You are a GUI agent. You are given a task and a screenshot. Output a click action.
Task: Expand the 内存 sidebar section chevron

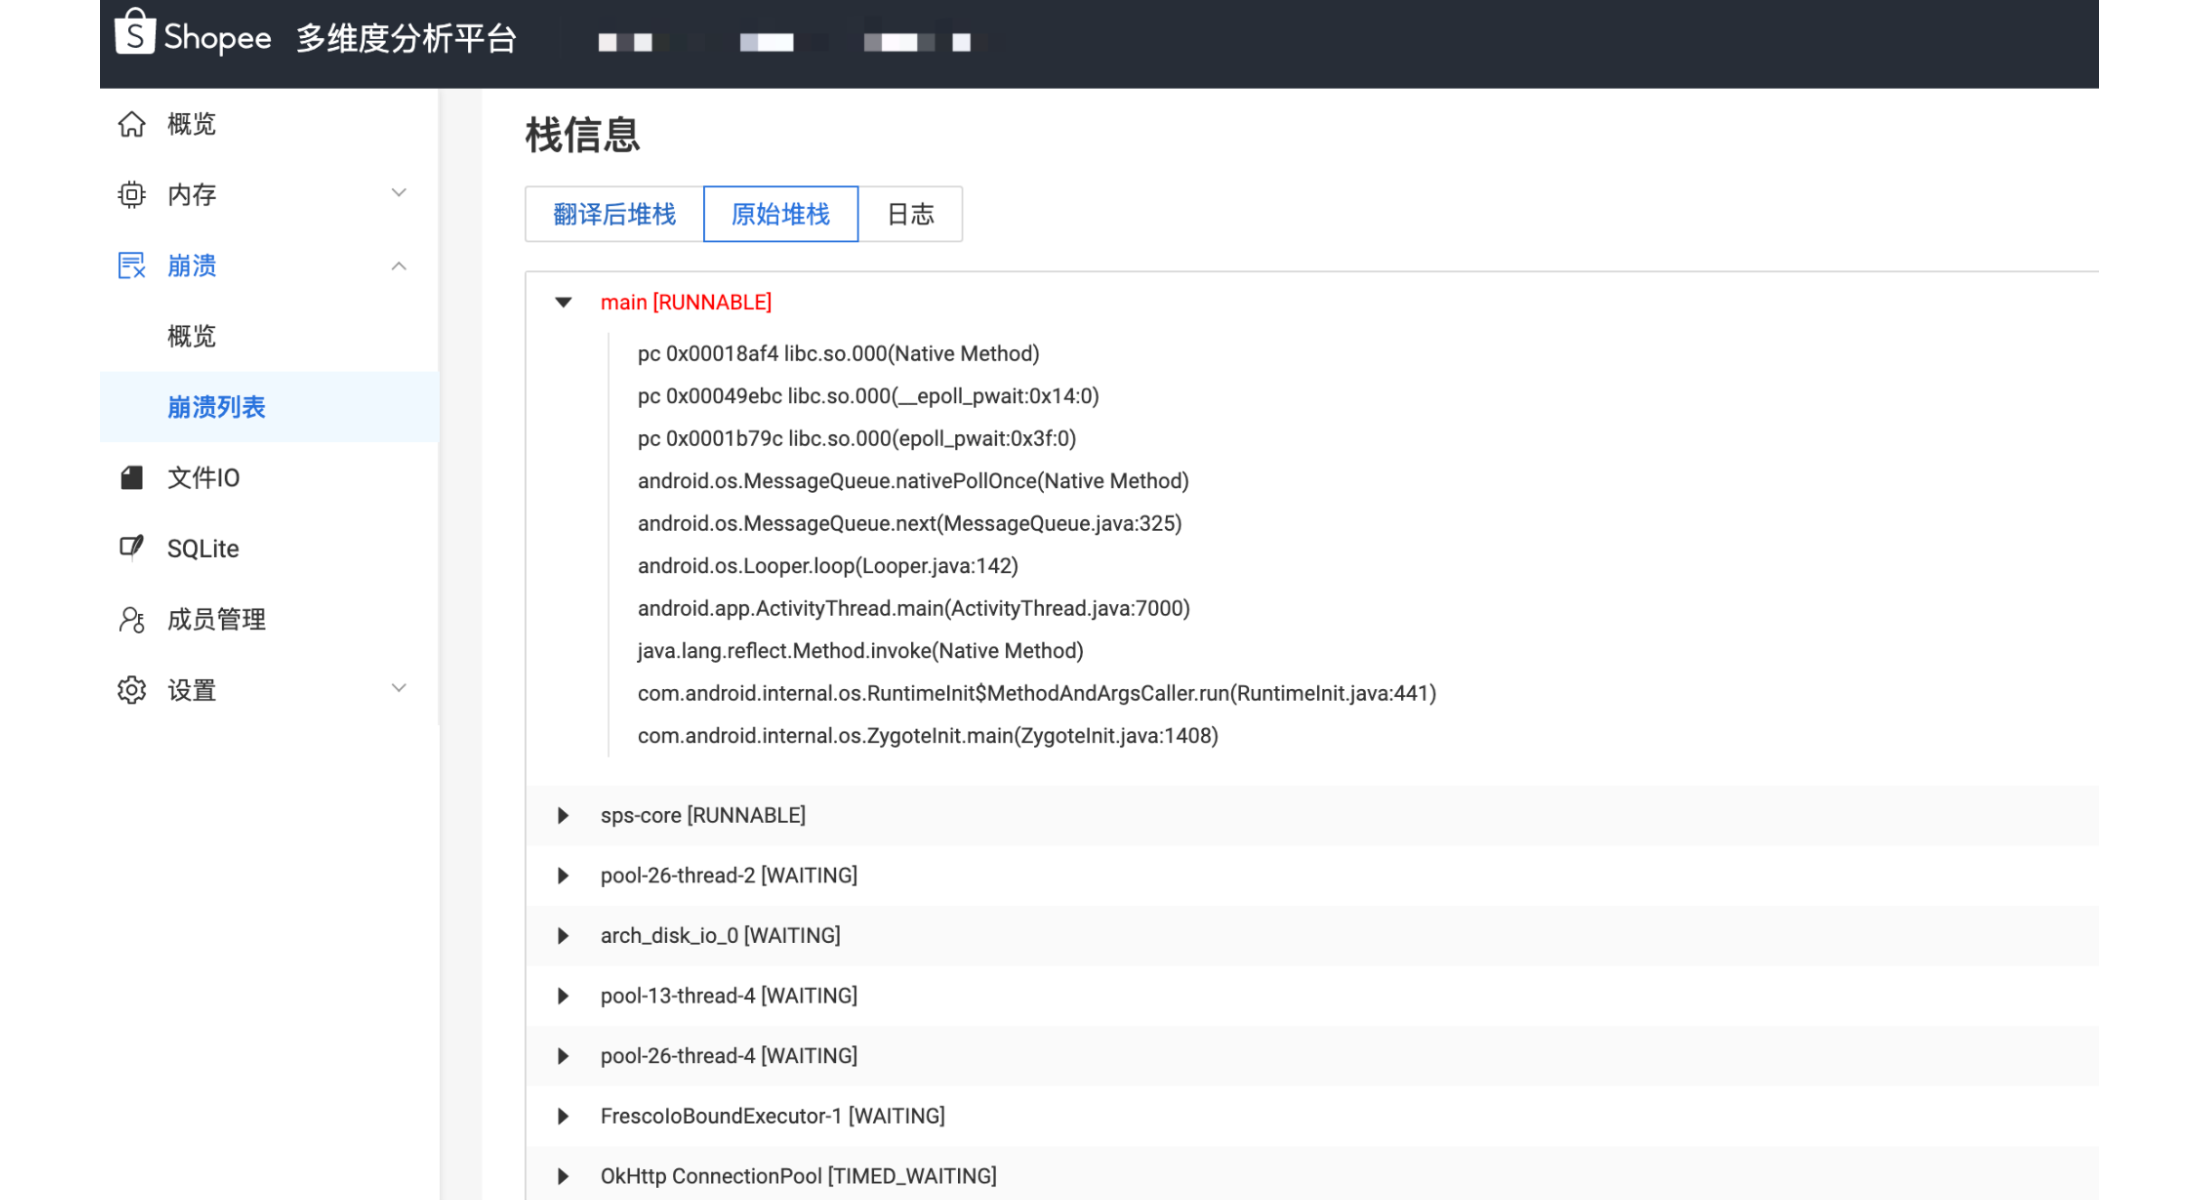tap(399, 192)
